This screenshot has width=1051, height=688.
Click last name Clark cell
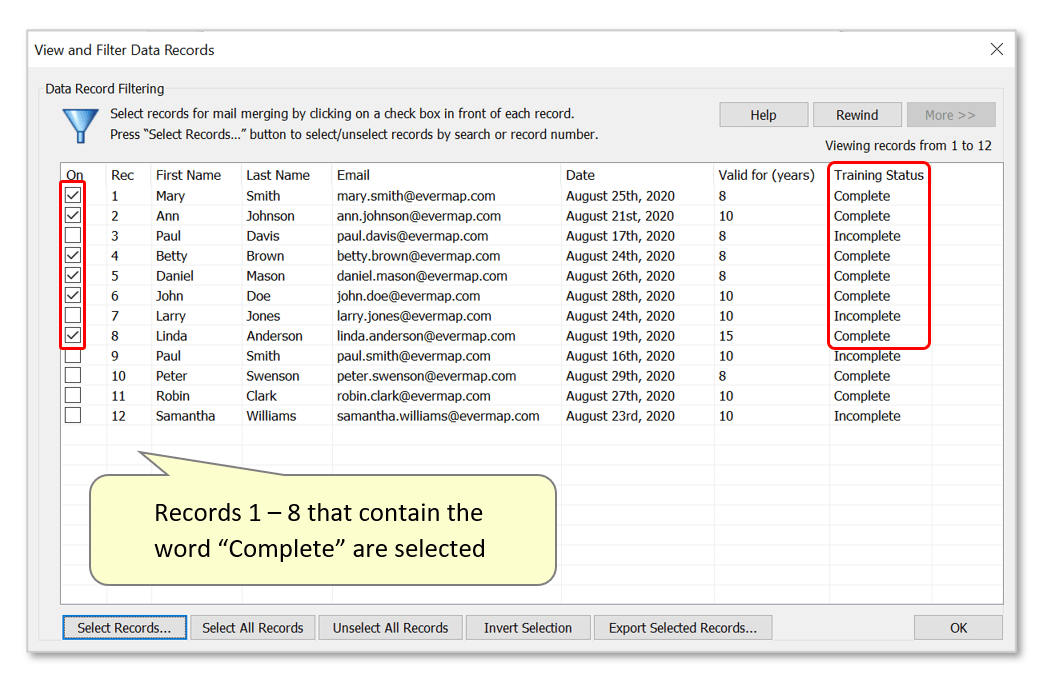coord(261,396)
